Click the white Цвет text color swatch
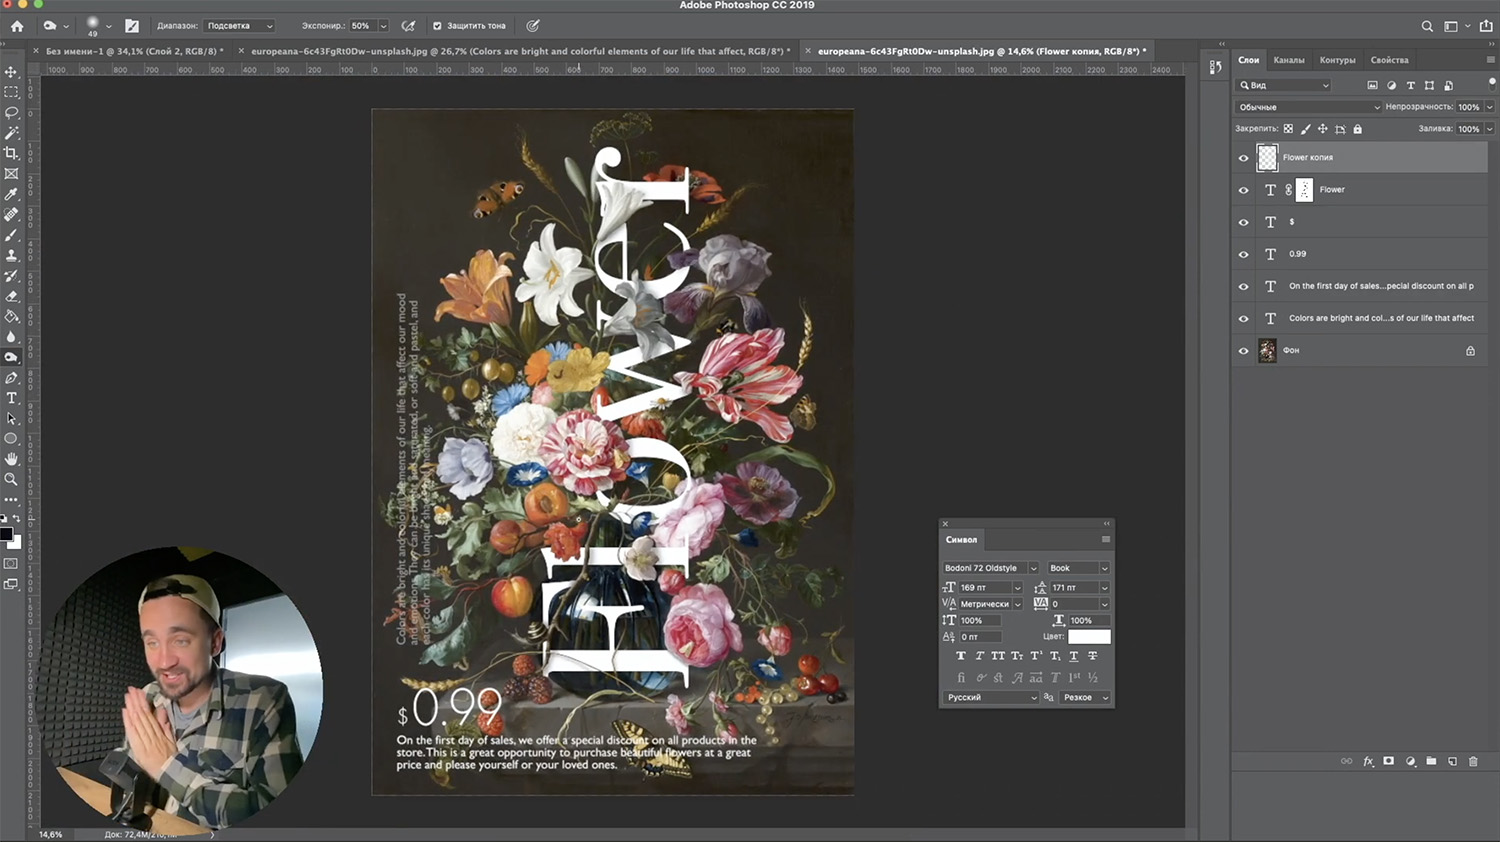The image size is (1500, 842). [1088, 637]
